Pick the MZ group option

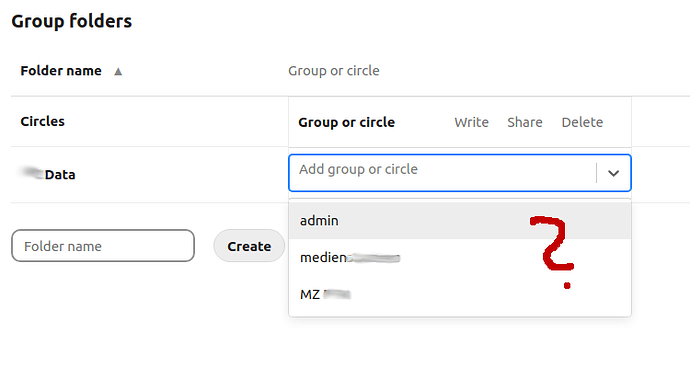(460, 294)
